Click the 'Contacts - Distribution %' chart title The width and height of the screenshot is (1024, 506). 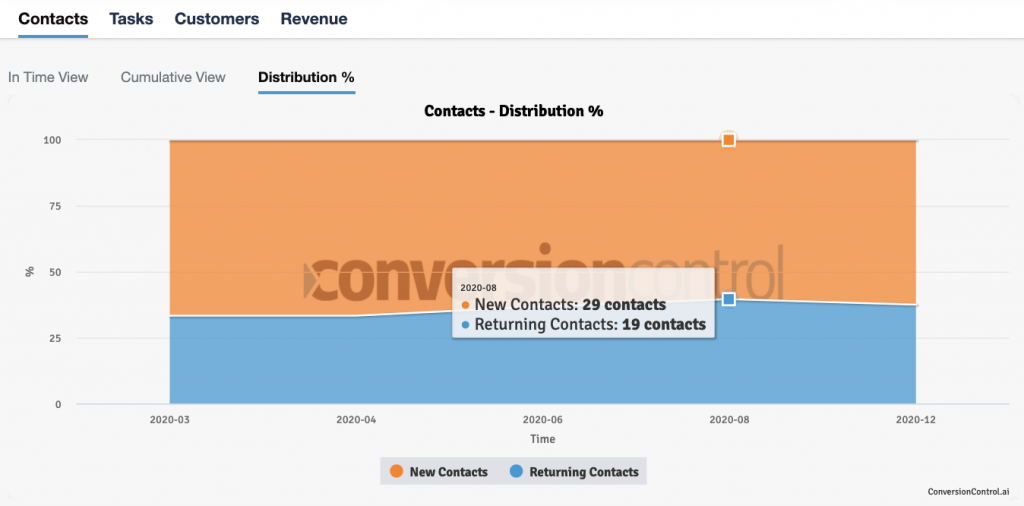pos(513,111)
